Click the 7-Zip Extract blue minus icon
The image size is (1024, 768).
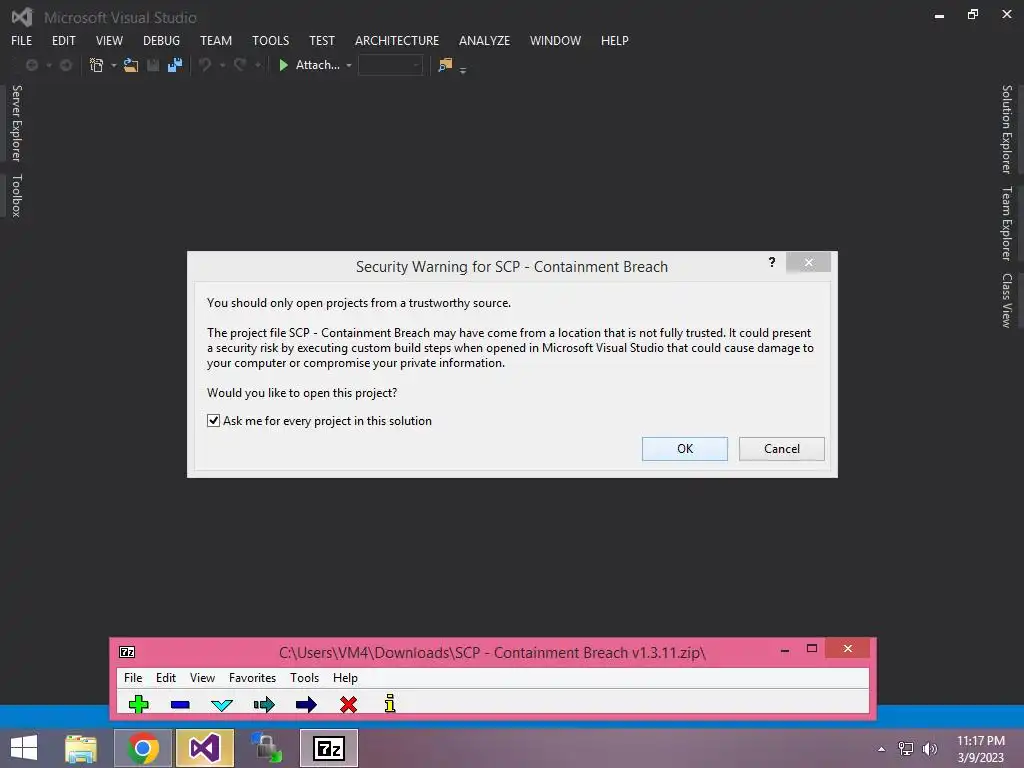pyautogui.click(x=180, y=705)
